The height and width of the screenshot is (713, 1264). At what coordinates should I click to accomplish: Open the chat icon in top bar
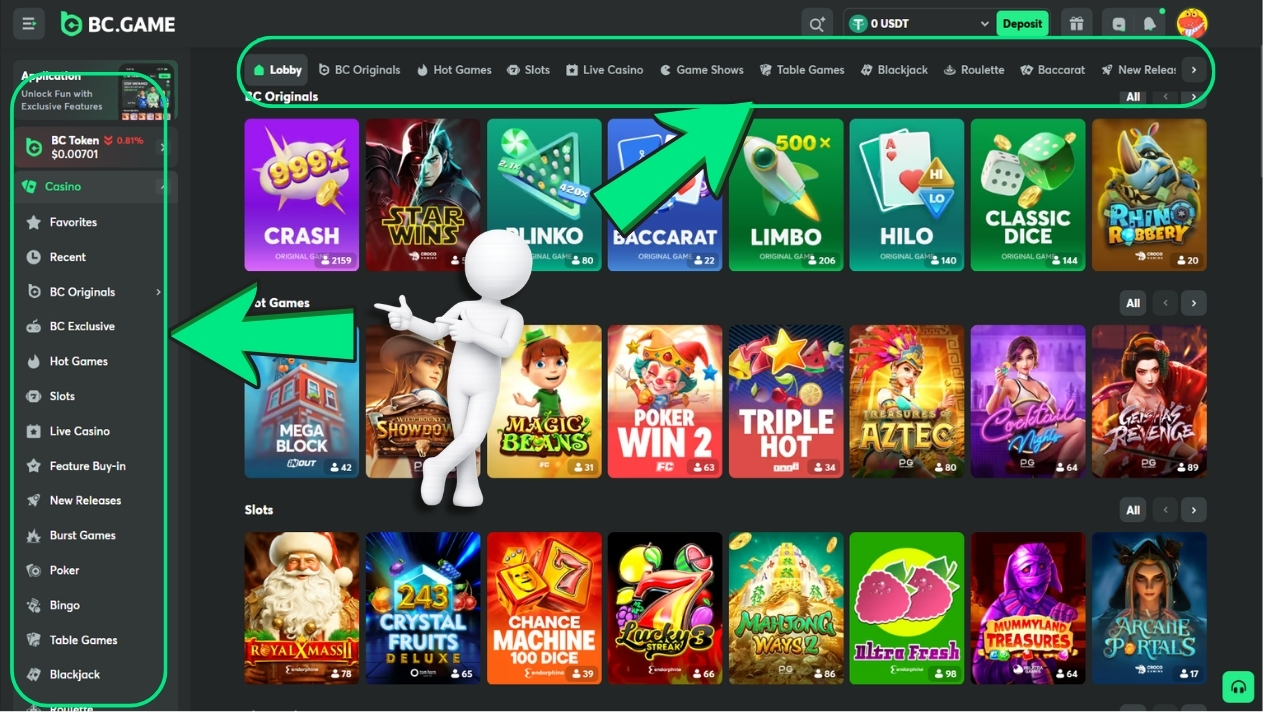1120,22
